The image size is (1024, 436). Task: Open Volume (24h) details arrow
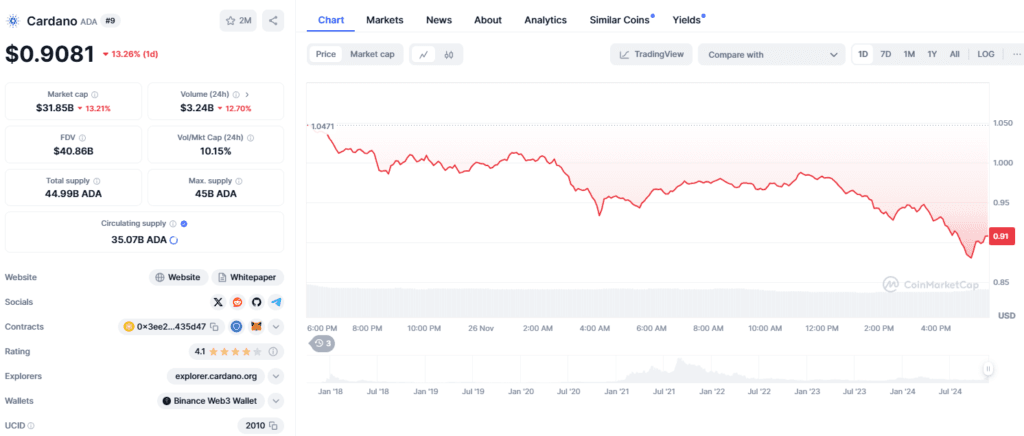coord(247,95)
